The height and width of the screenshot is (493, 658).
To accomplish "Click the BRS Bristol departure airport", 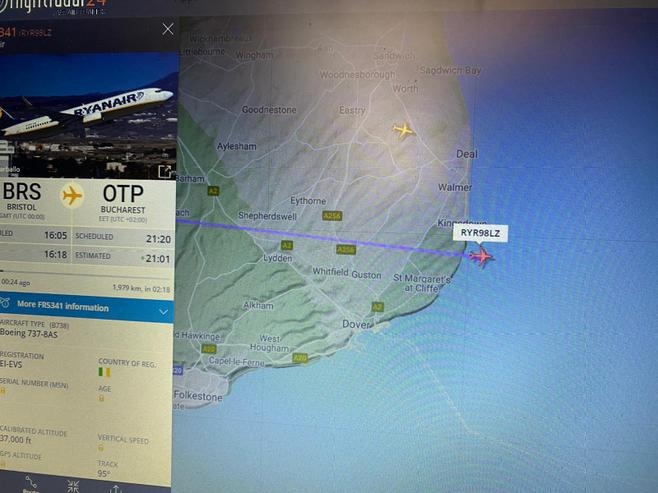I will click(x=22, y=196).
